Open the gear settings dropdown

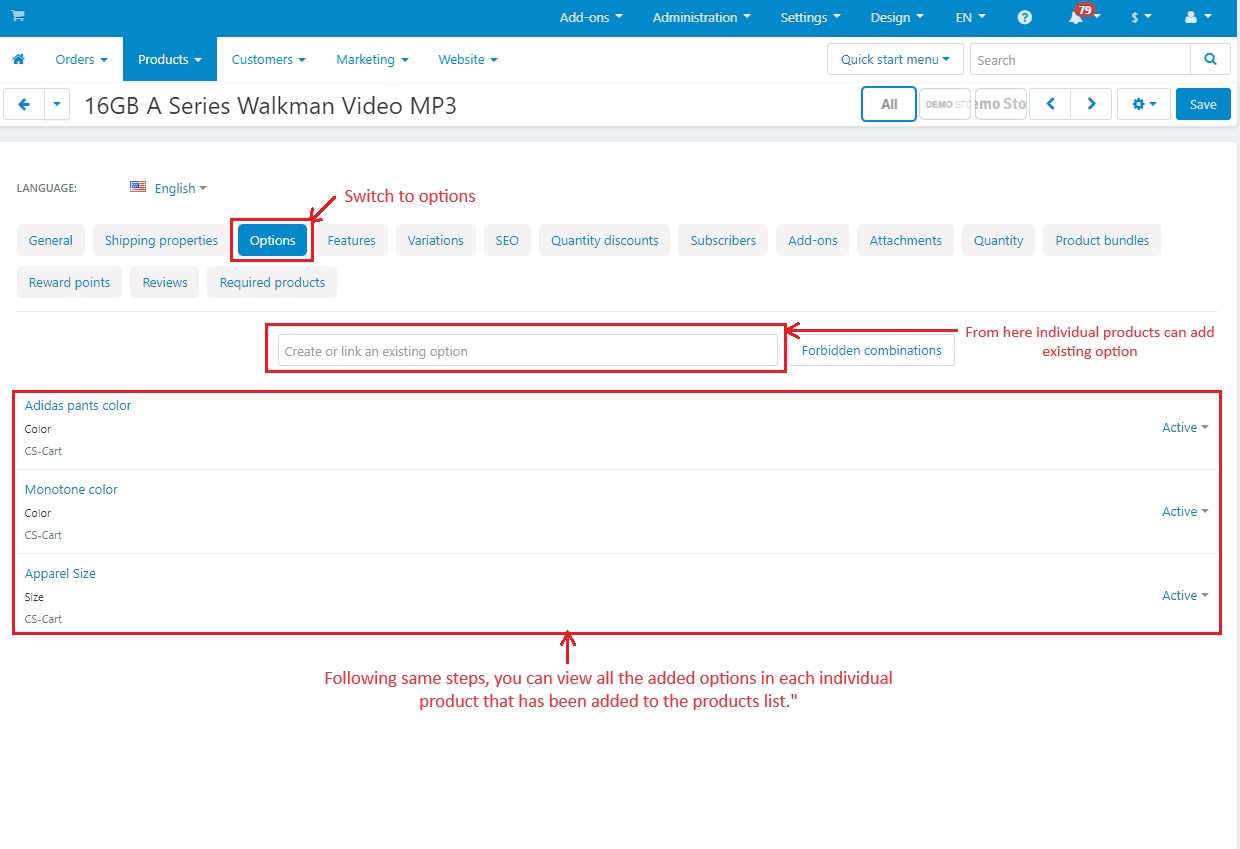(x=1144, y=104)
